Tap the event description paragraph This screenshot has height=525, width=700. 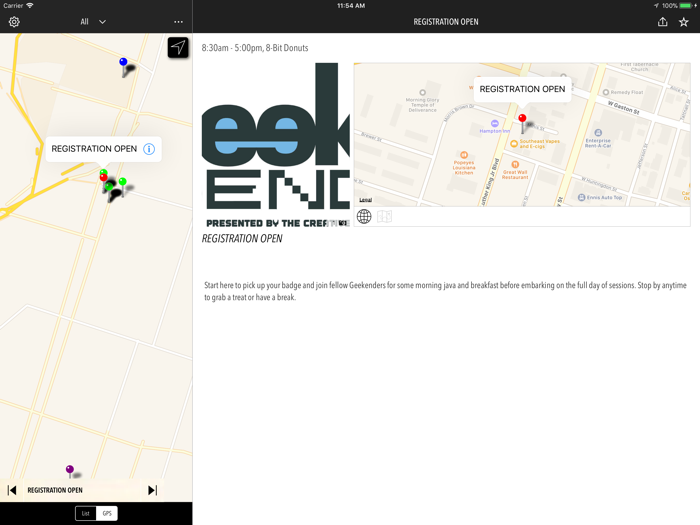click(445, 291)
